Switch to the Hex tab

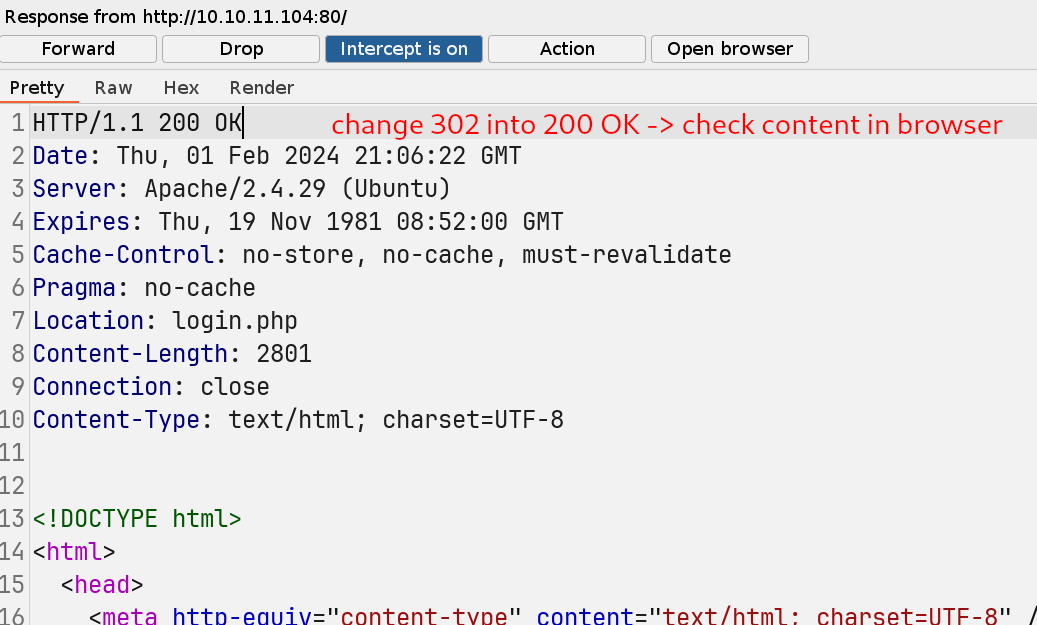click(x=181, y=87)
